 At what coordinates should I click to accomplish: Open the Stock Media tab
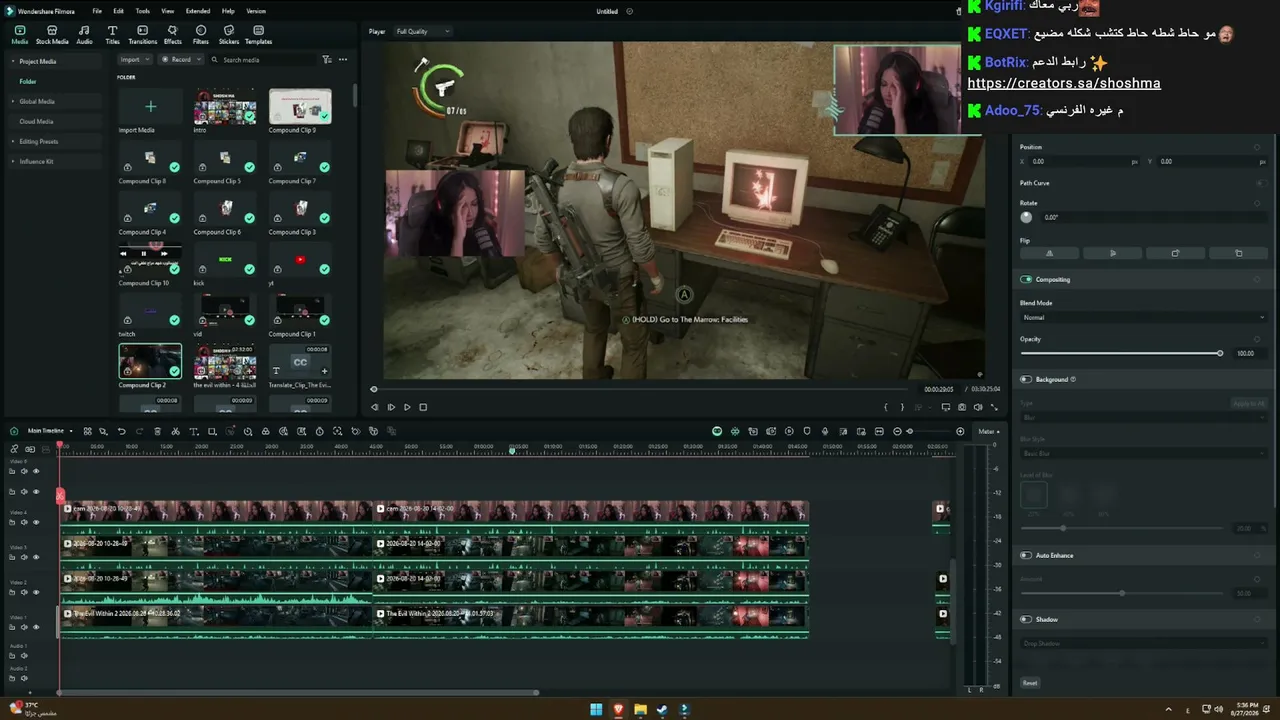click(x=52, y=35)
